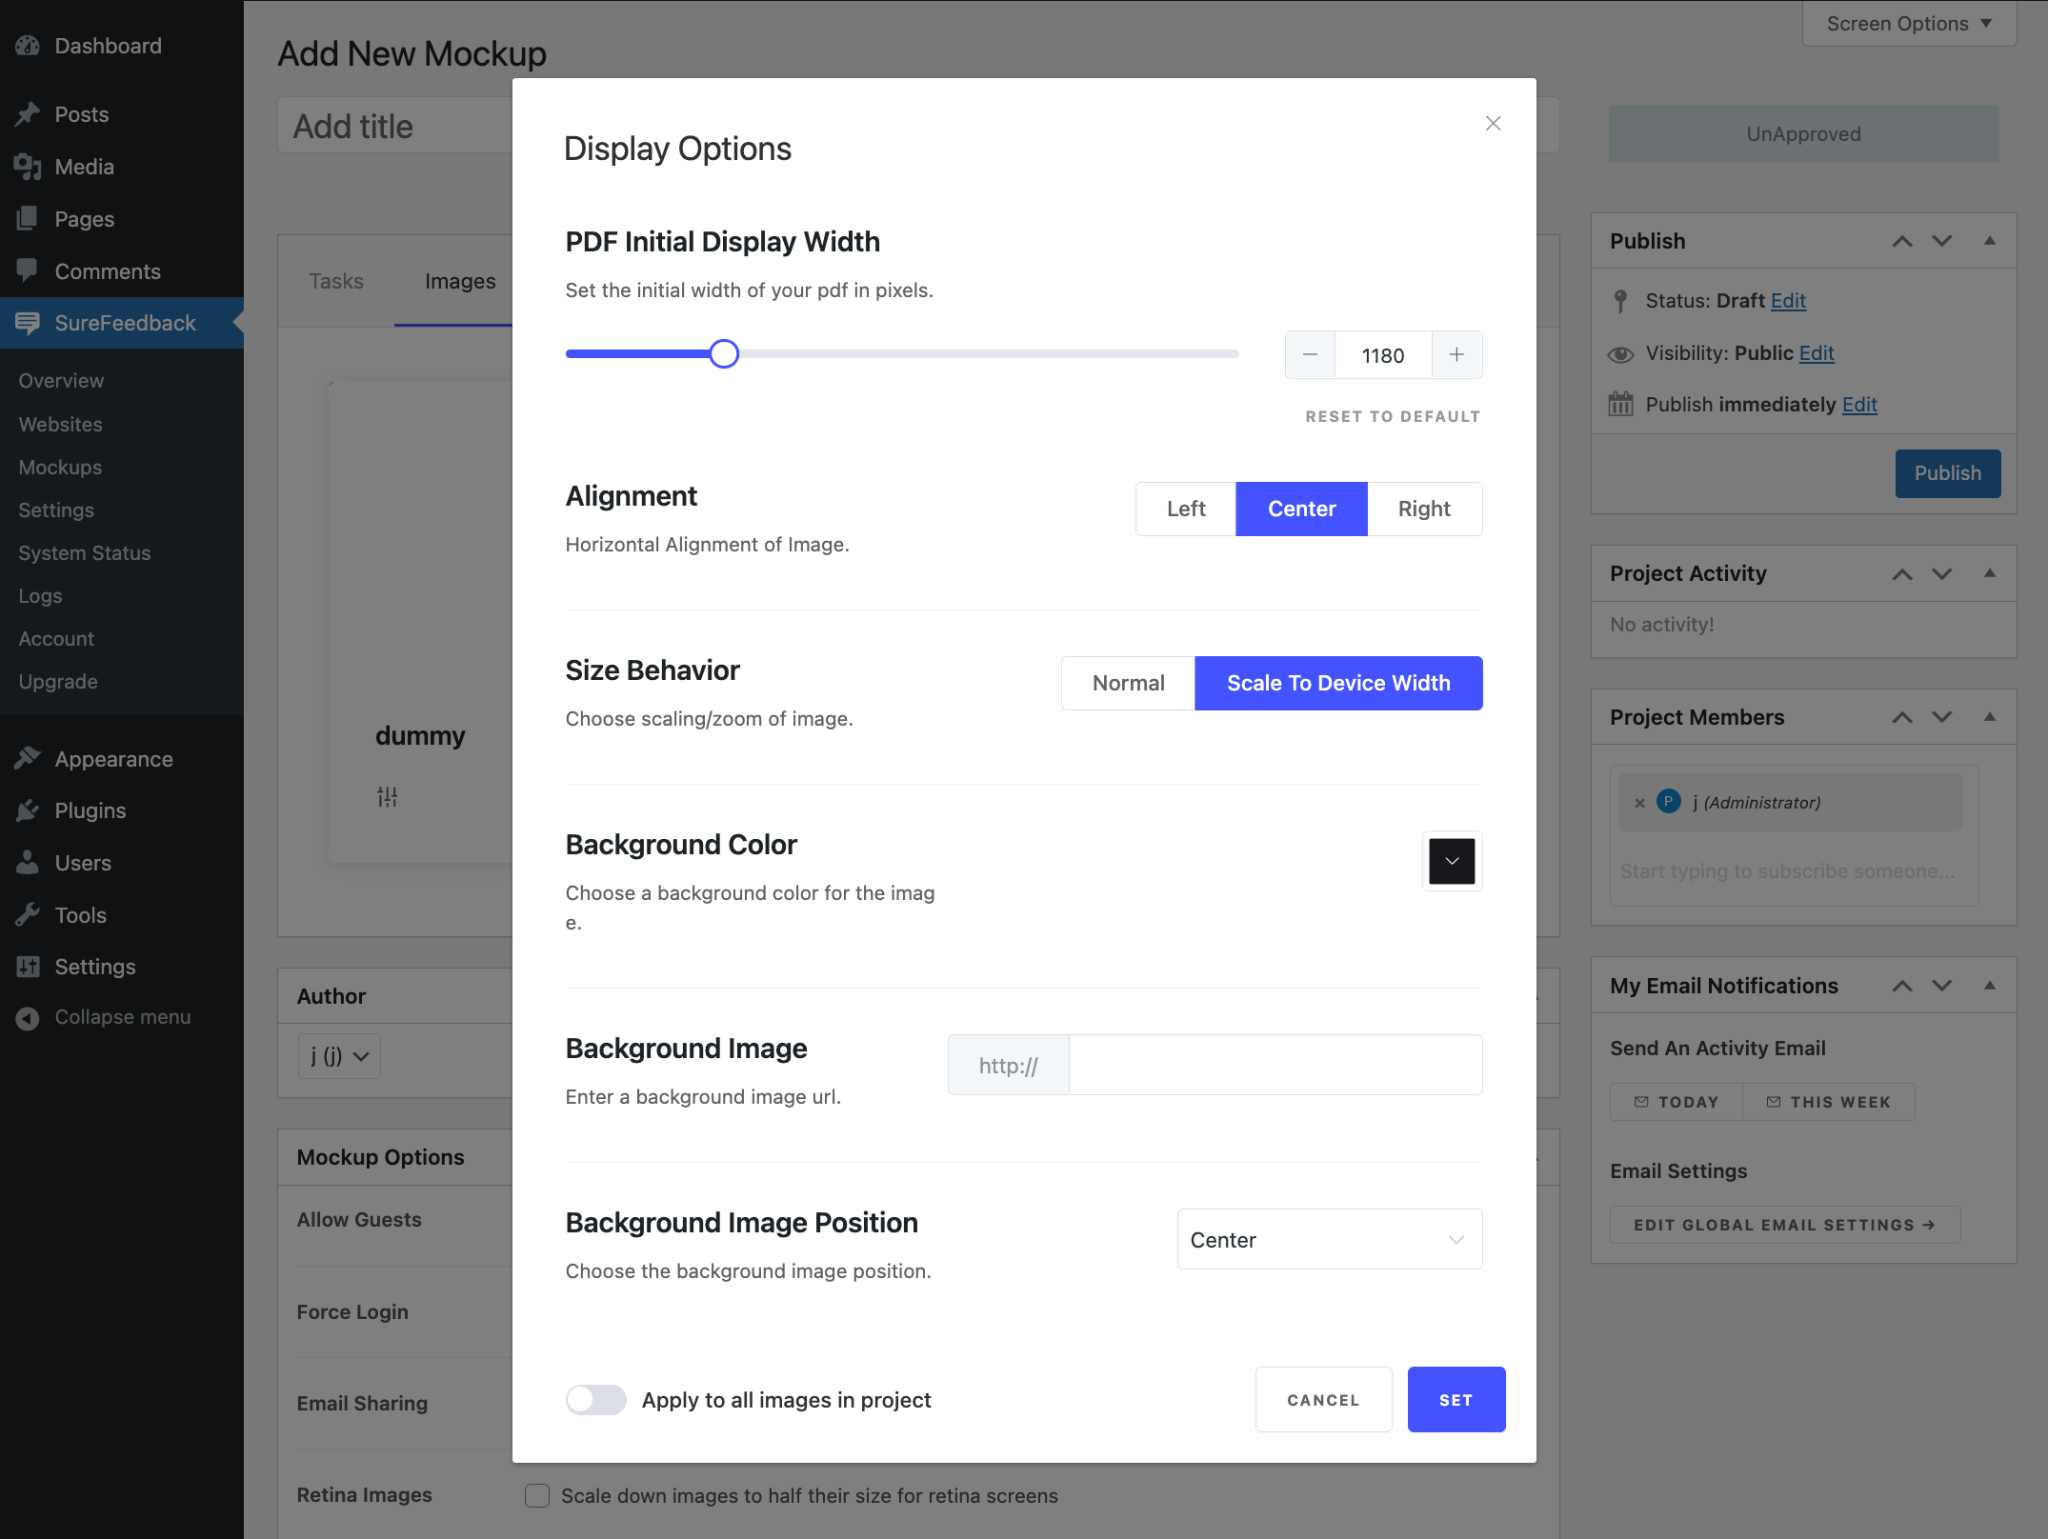Viewport: 2048px width, 1539px height.
Task: Select the Media library icon
Action: 29,166
